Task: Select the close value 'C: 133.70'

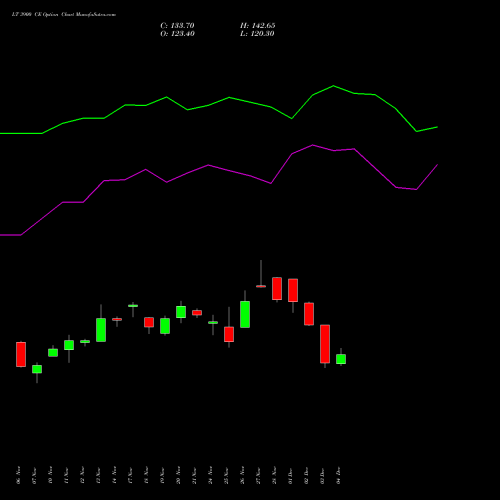Action: coord(177,26)
